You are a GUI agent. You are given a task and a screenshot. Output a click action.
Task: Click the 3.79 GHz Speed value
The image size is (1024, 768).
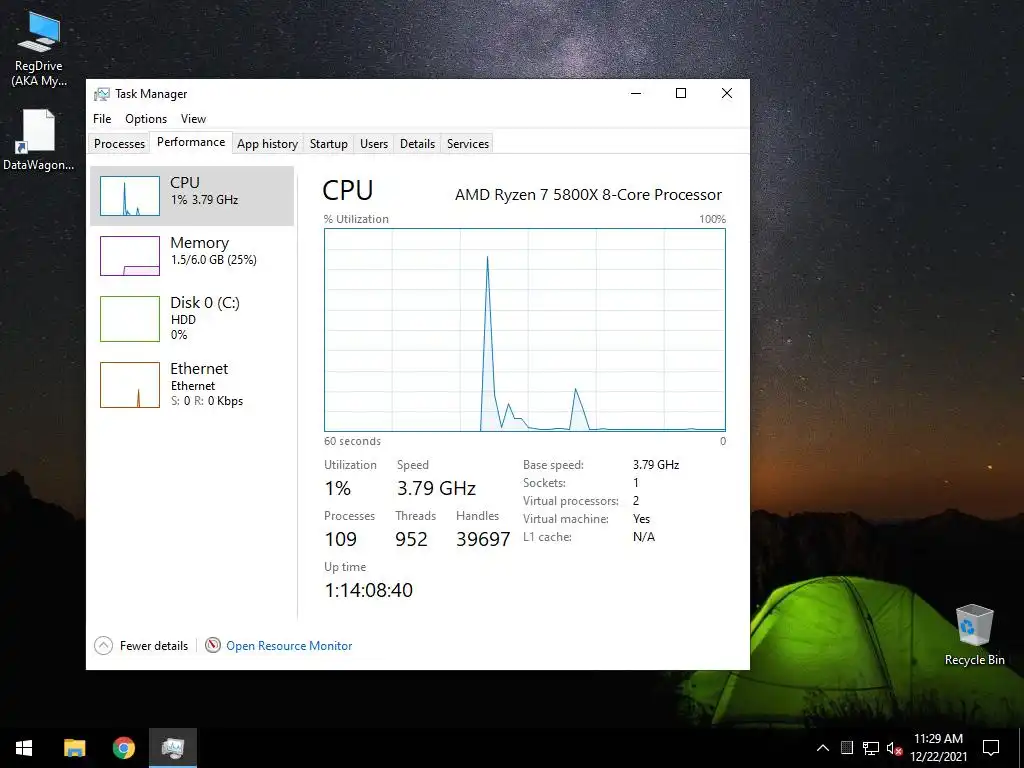coord(436,488)
